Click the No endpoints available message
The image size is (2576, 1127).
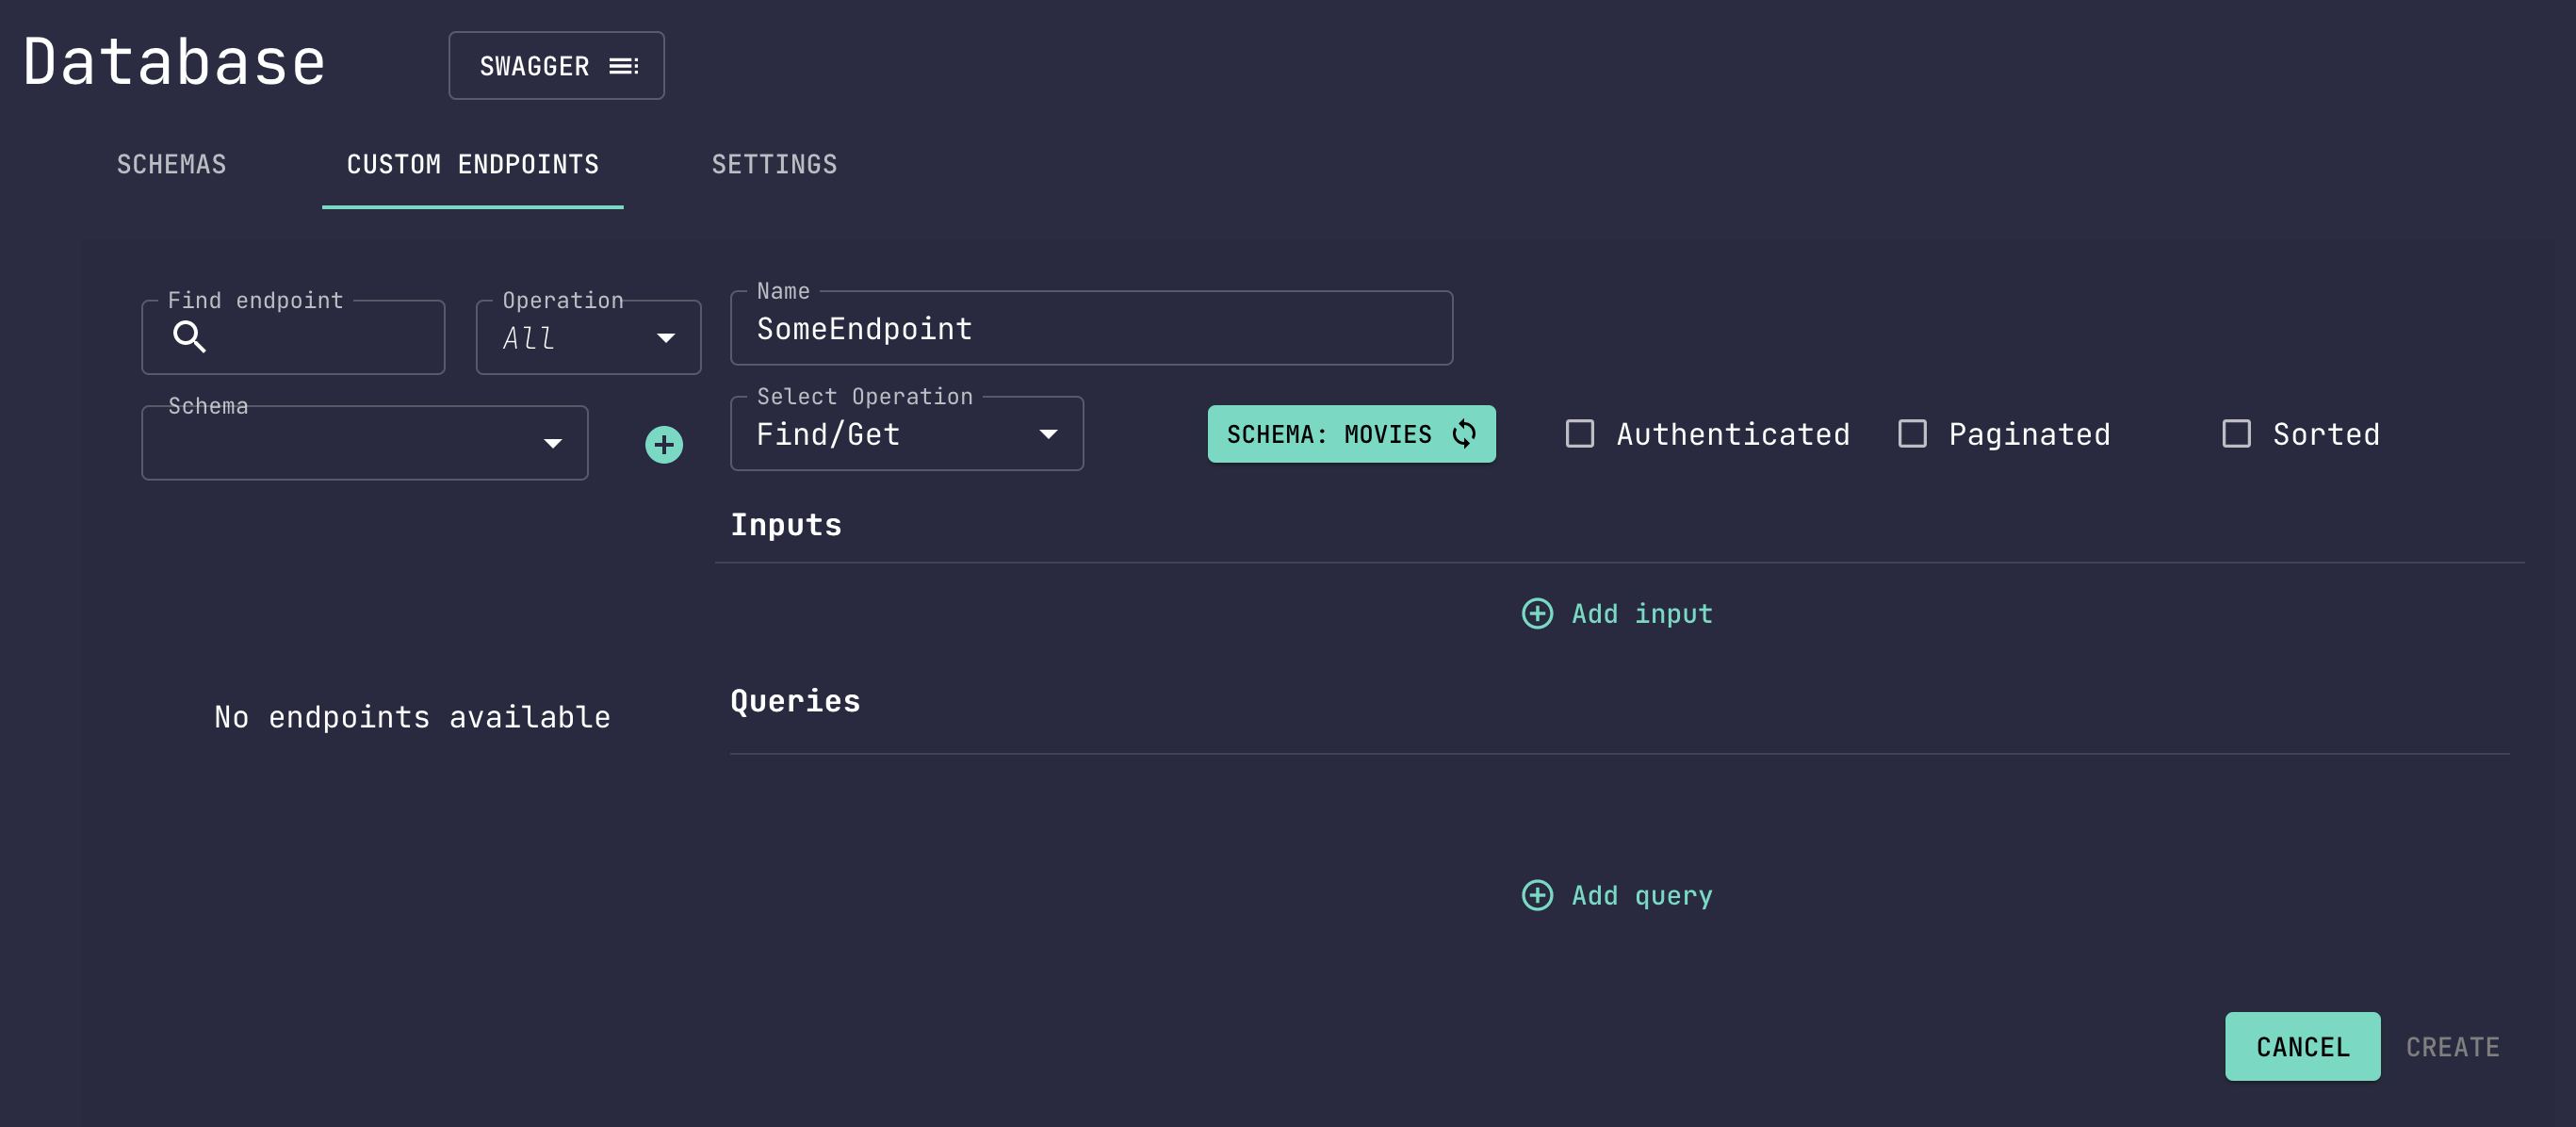coord(412,717)
